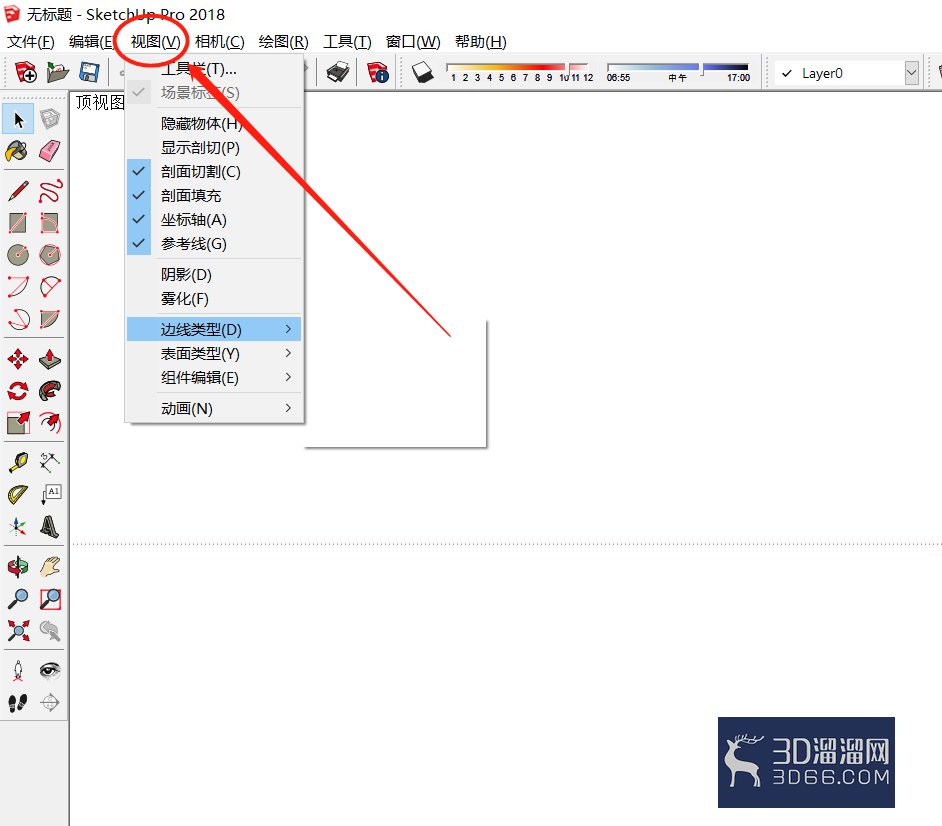Choose the Scale tool
Viewport: 942px width, 826px height.
pyautogui.click(x=18, y=423)
